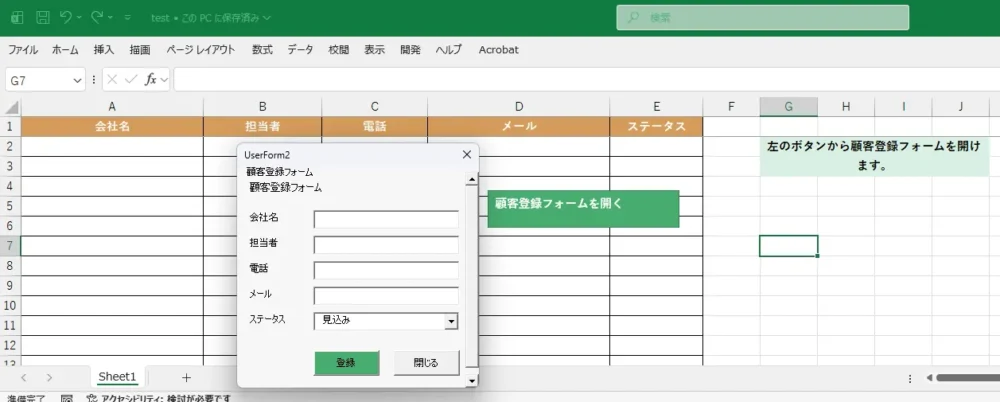
Task: Click the 閉じる button in UserForm2
Action: pyautogui.click(x=426, y=362)
